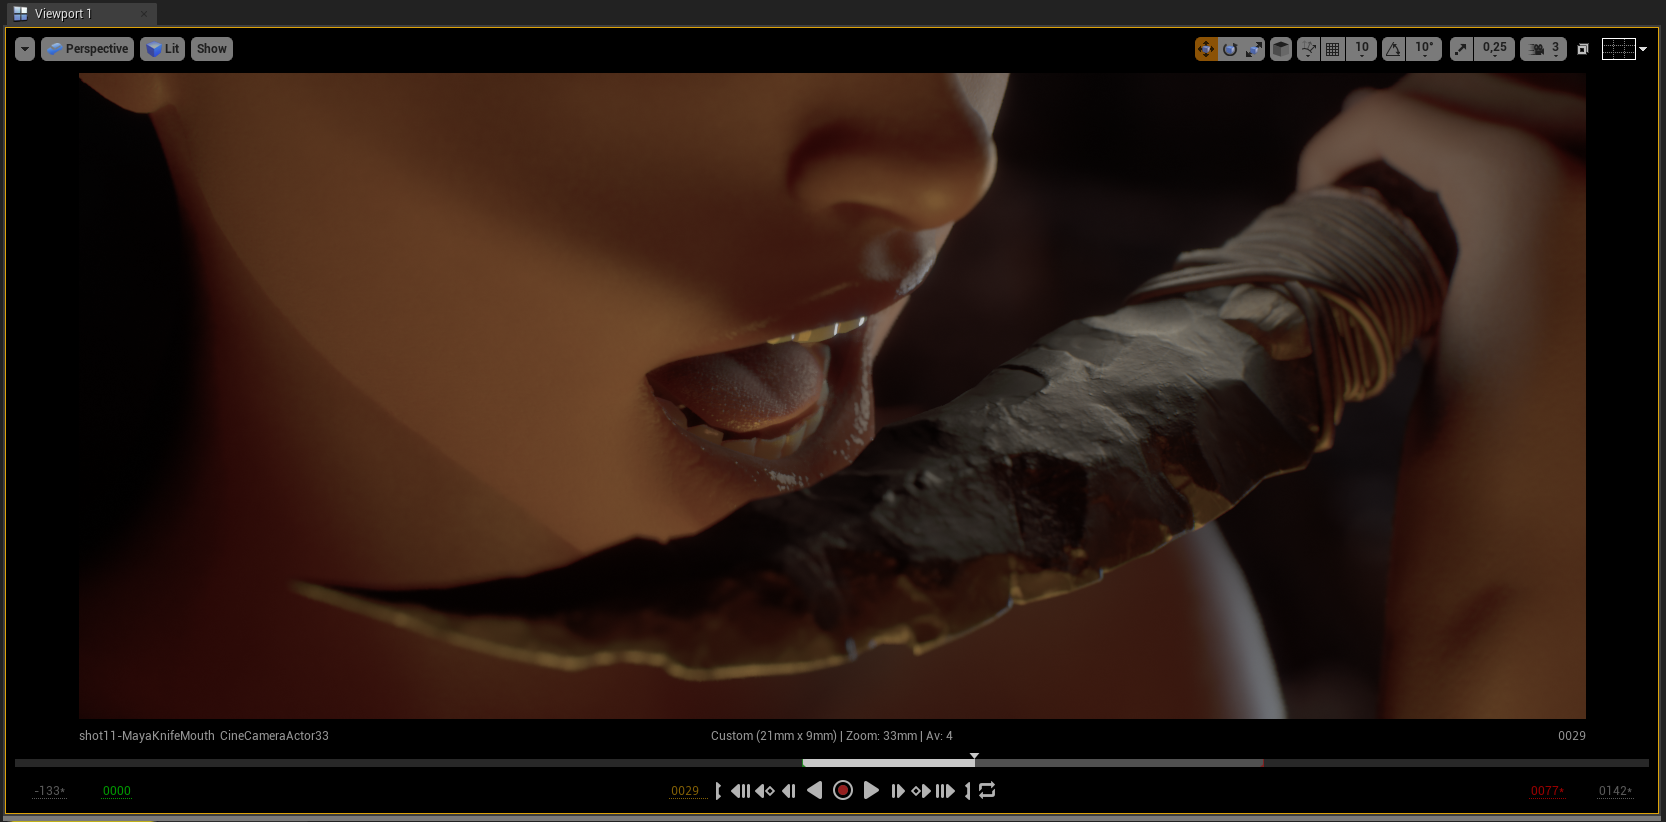Play the sequence forward
Image resolution: width=1666 pixels, height=822 pixels.
tap(871, 791)
